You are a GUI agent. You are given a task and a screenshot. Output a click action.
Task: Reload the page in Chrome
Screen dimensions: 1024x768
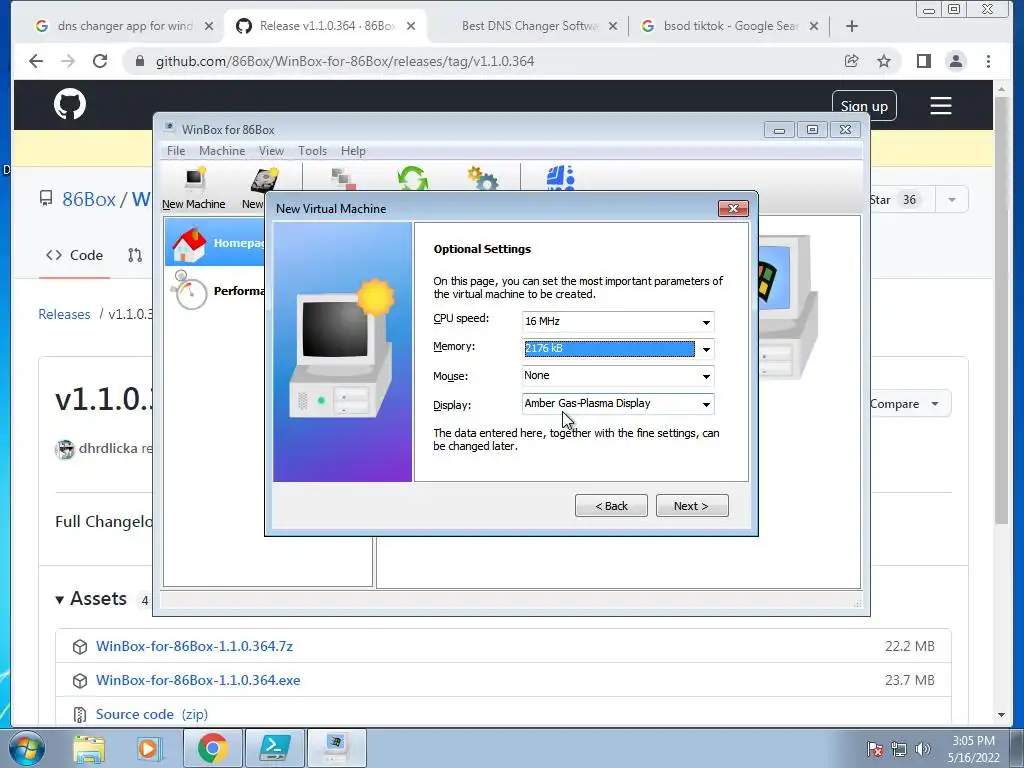tap(100, 61)
